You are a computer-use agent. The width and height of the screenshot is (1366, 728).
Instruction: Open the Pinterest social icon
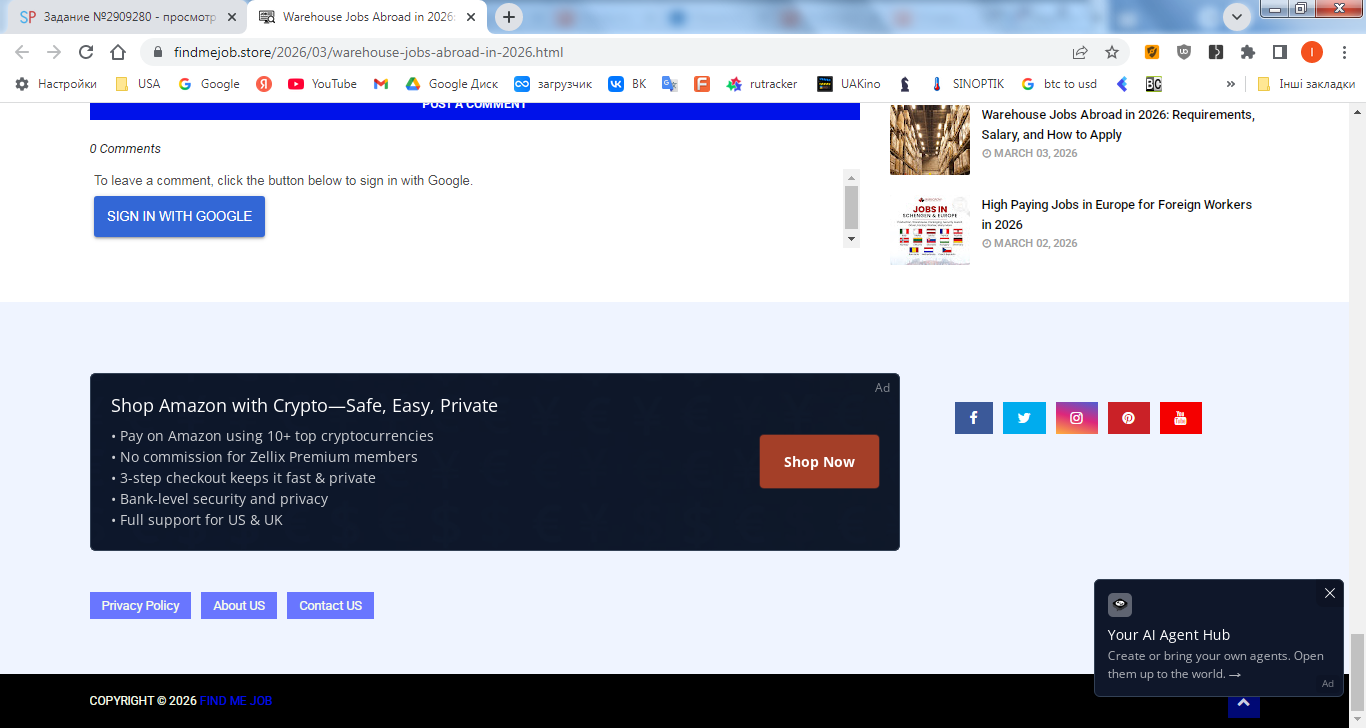click(x=1129, y=418)
